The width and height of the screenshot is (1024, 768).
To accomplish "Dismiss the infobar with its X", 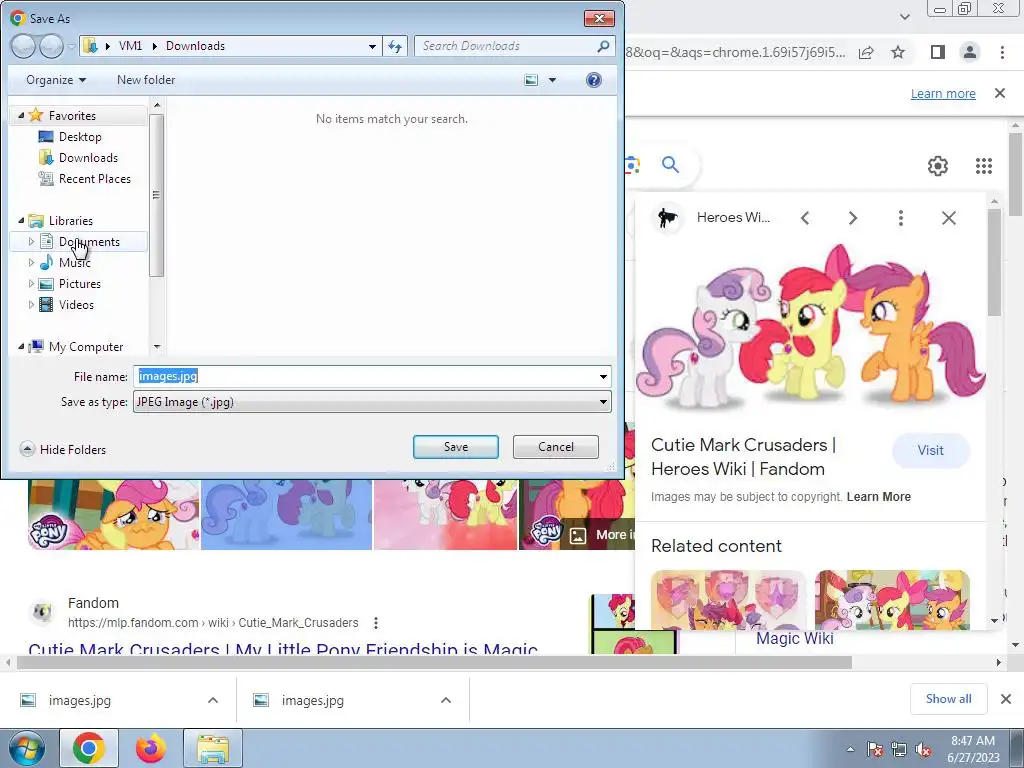I will click(1000, 93).
